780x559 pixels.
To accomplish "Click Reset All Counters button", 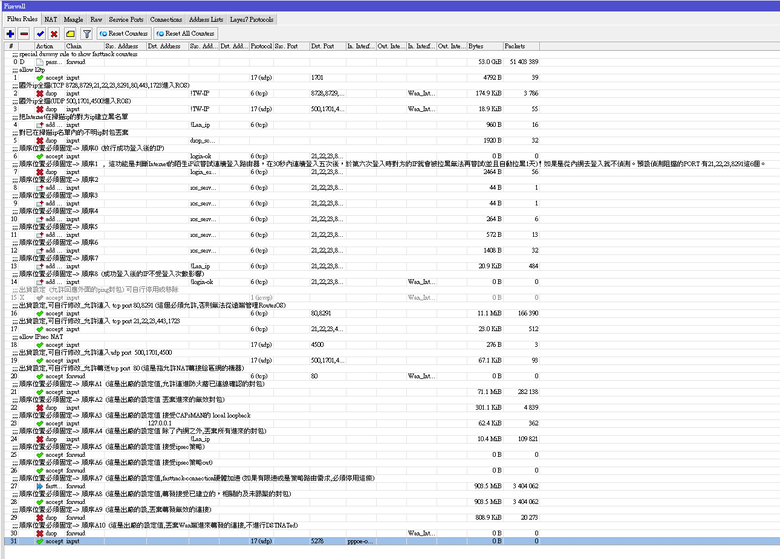I will 185,34.
